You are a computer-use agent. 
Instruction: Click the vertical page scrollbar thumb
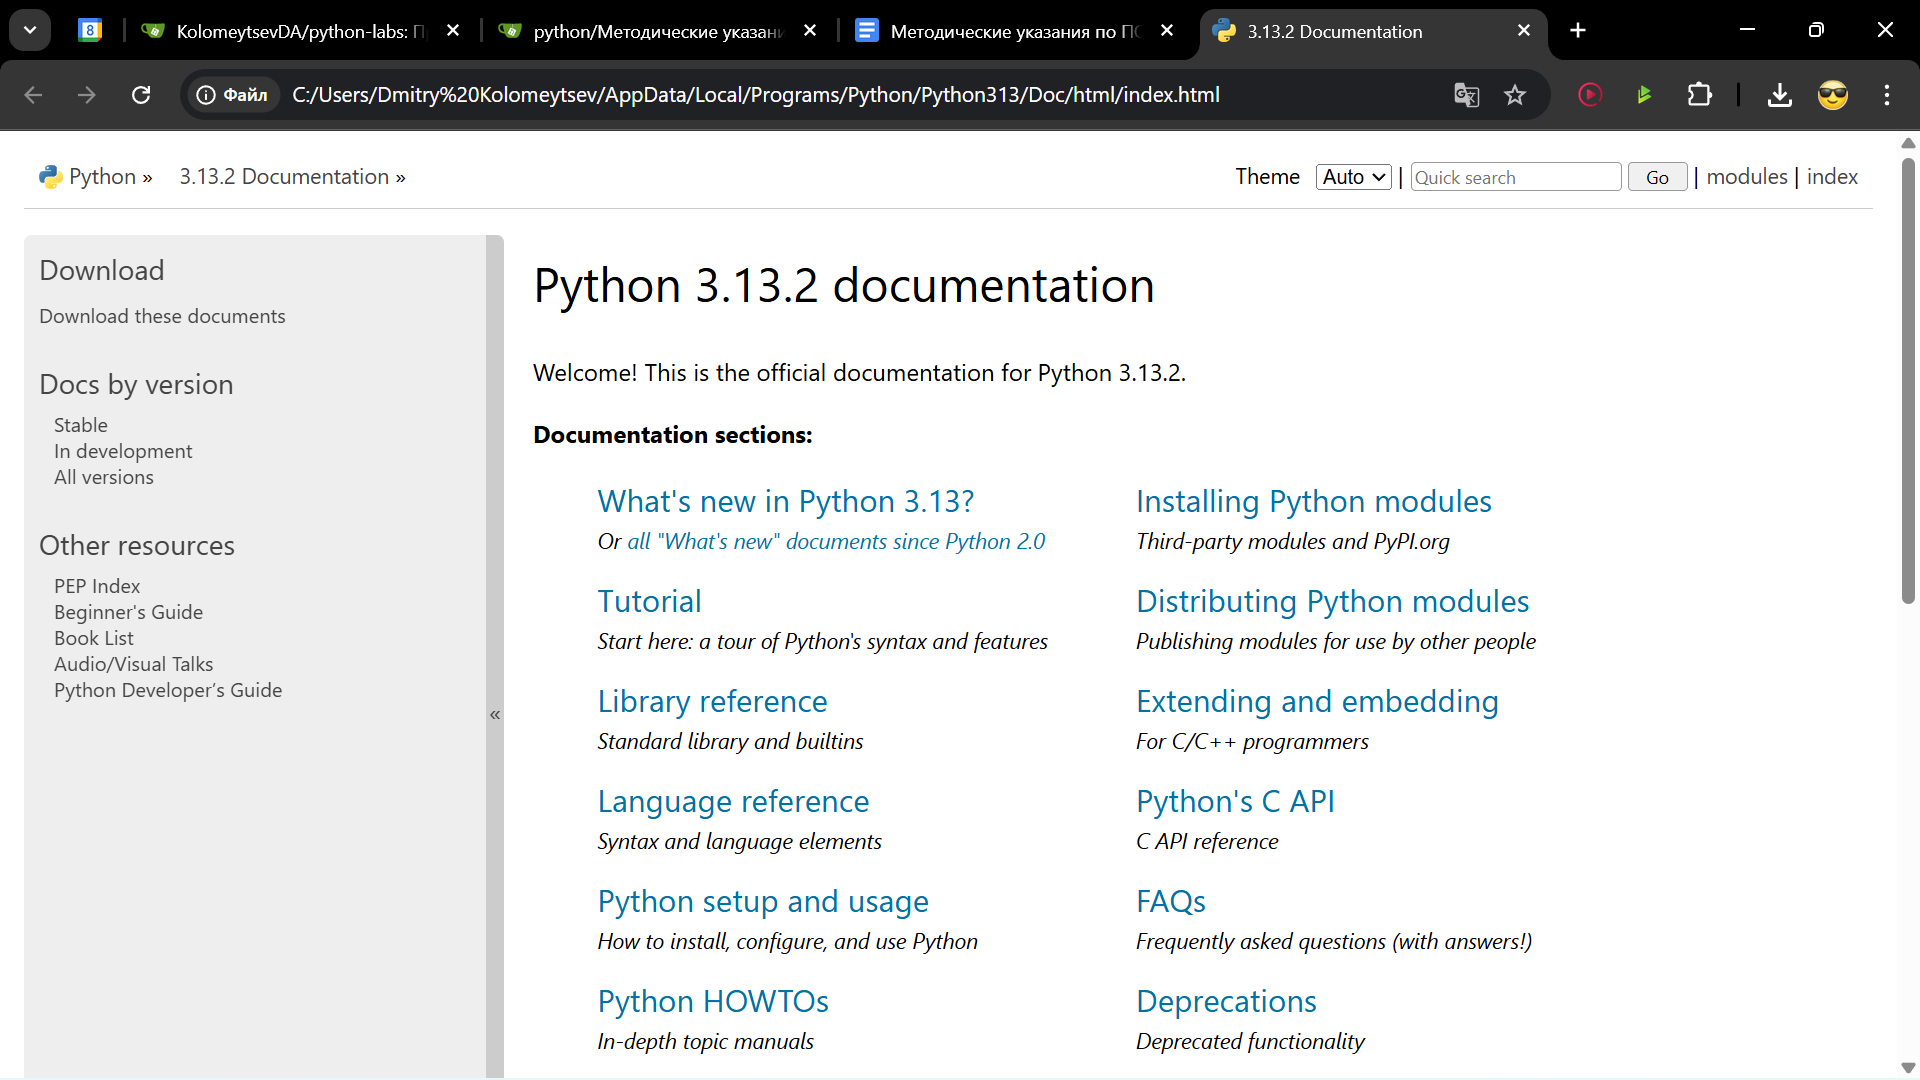[1908, 380]
